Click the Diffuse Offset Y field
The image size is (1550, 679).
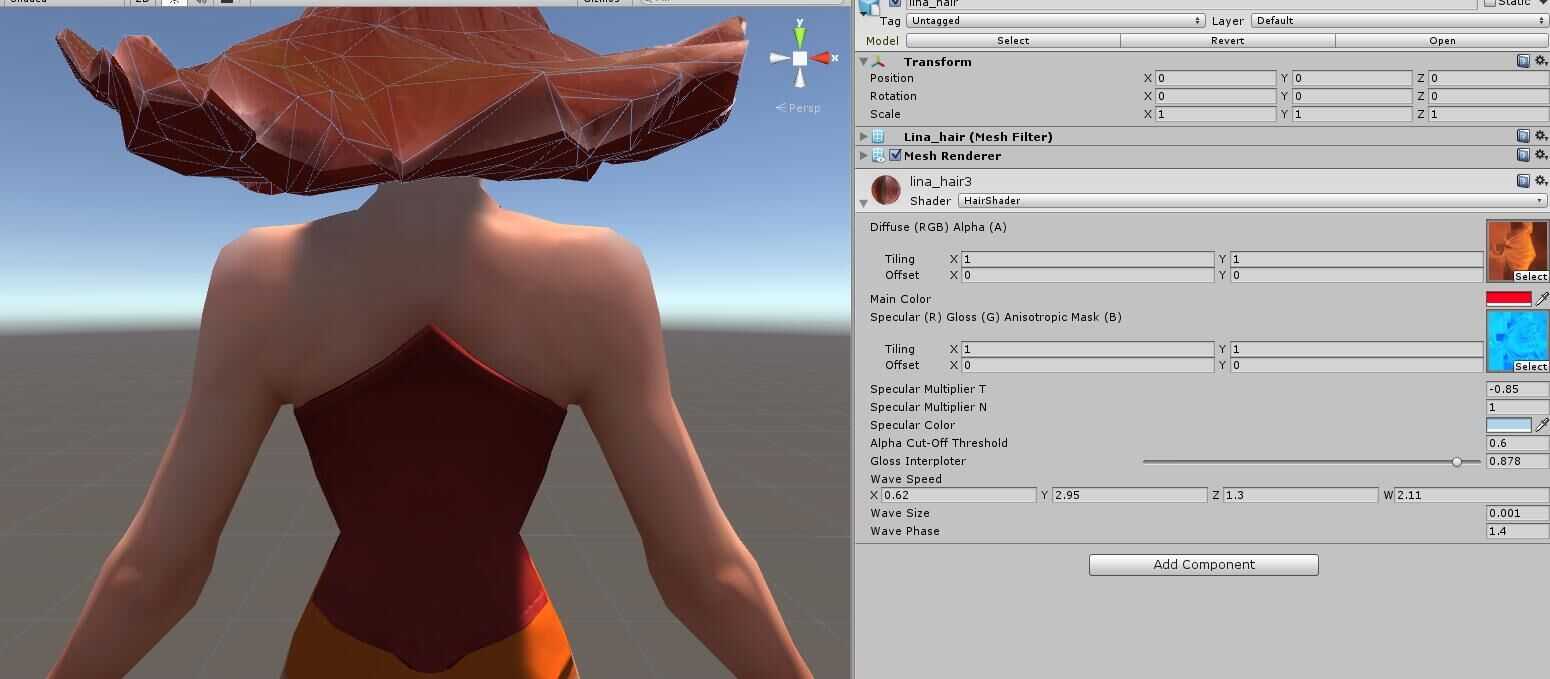(1357, 275)
